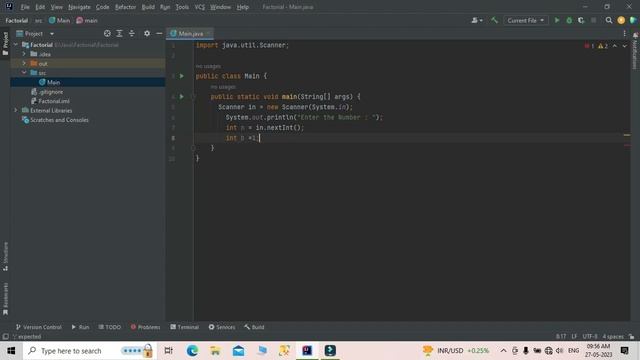Open IntelliJ IDEA from Windows taskbar
Viewport: 640px width, 360px height.
click(x=307, y=351)
